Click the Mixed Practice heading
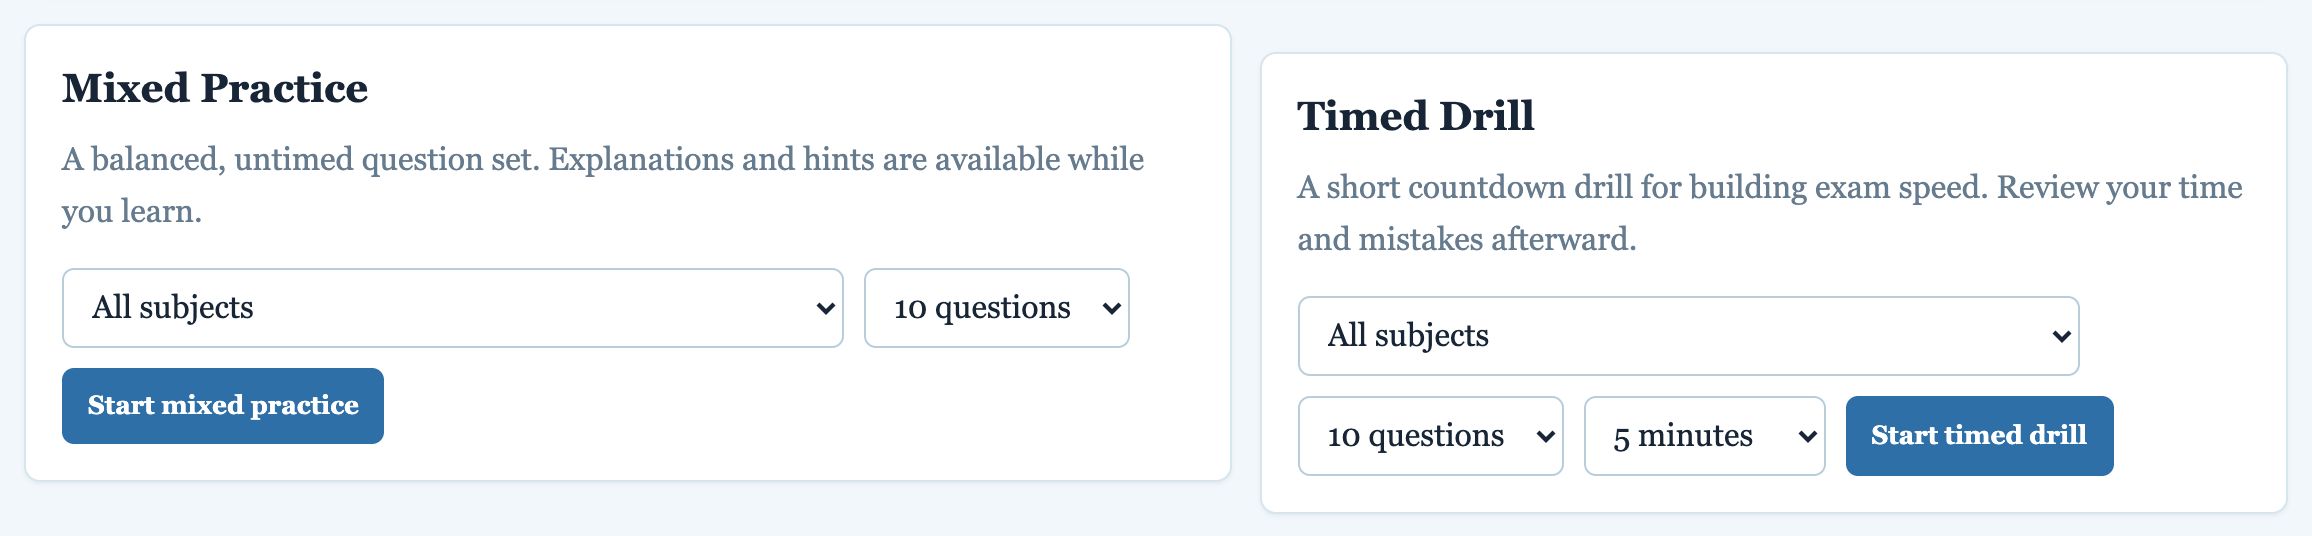Image resolution: width=2312 pixels, height=536 pixels. click(215, 88)
